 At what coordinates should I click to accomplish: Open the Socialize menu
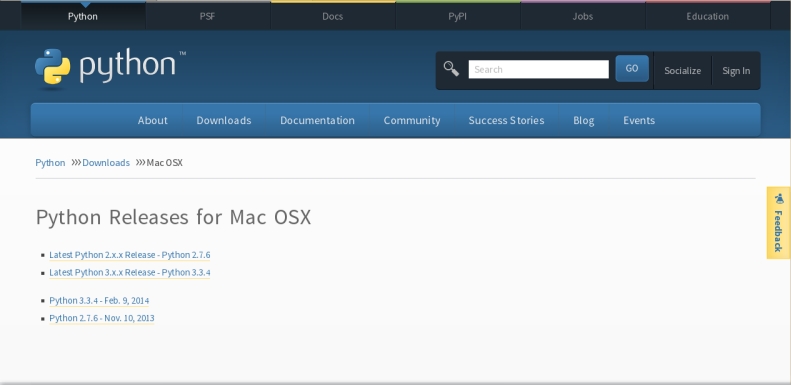click(x=682, y=71)
